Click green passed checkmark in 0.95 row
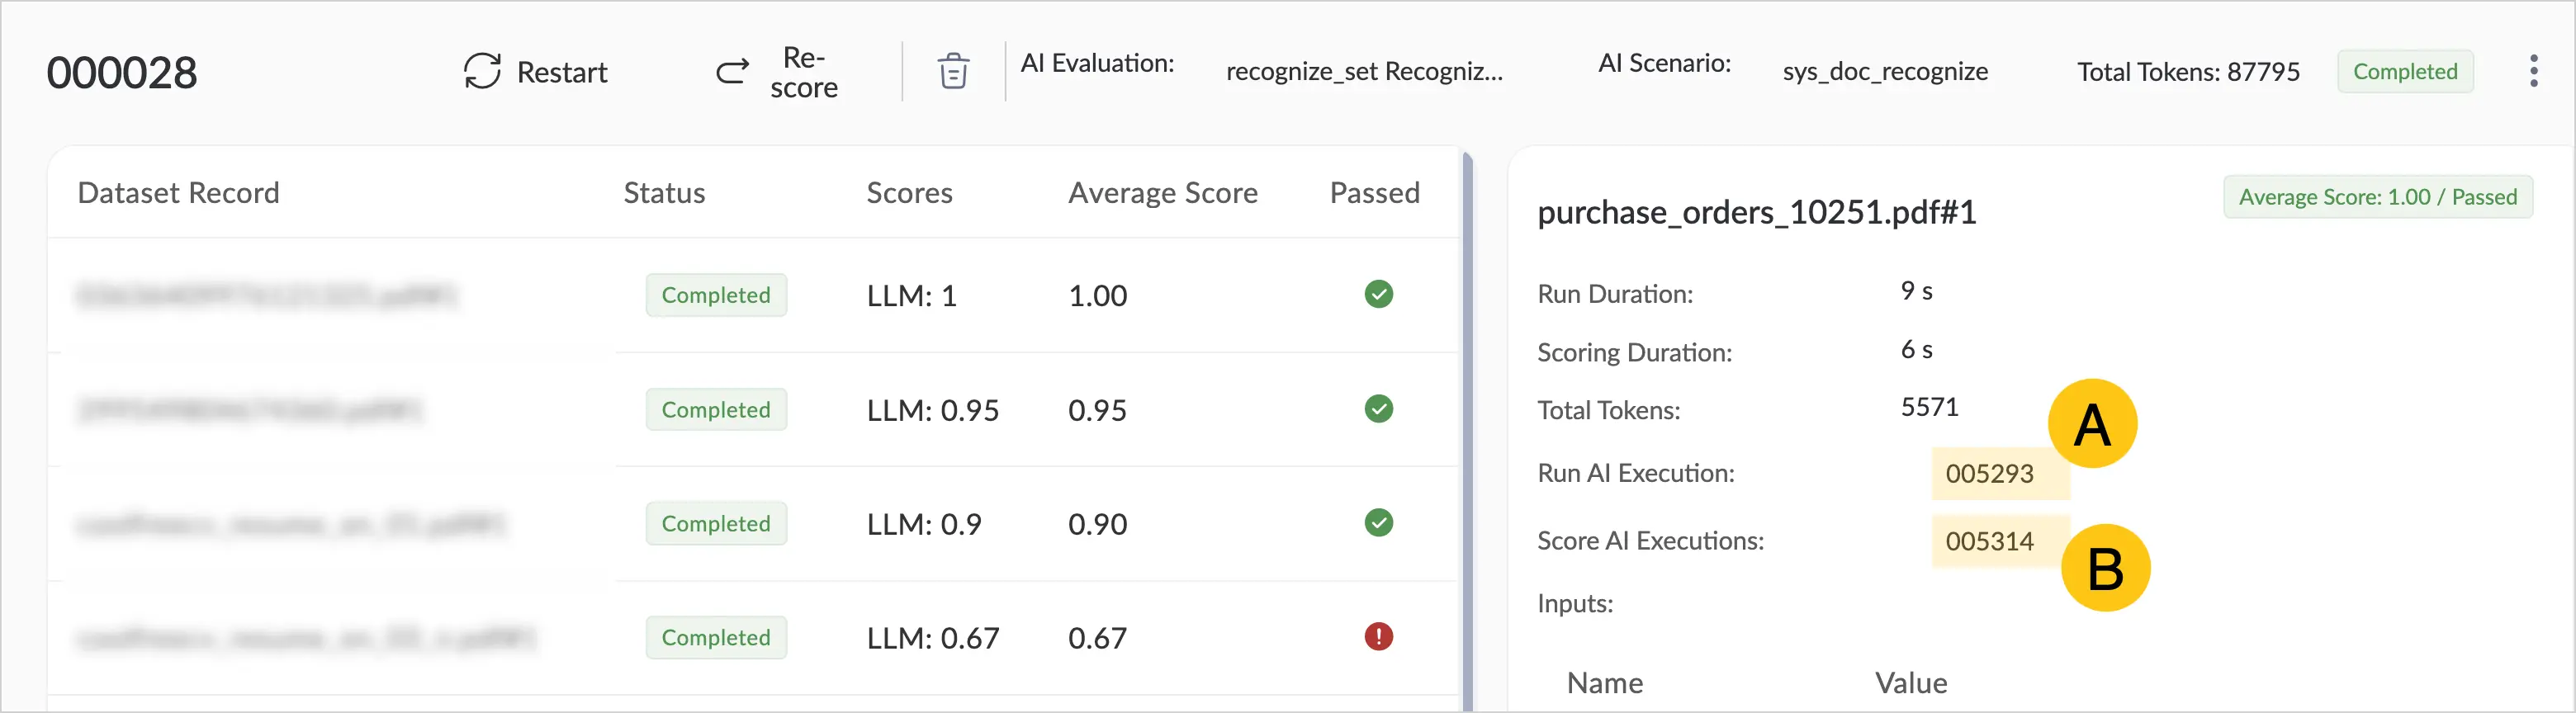2576x713 pixels. coord(1378,409)
